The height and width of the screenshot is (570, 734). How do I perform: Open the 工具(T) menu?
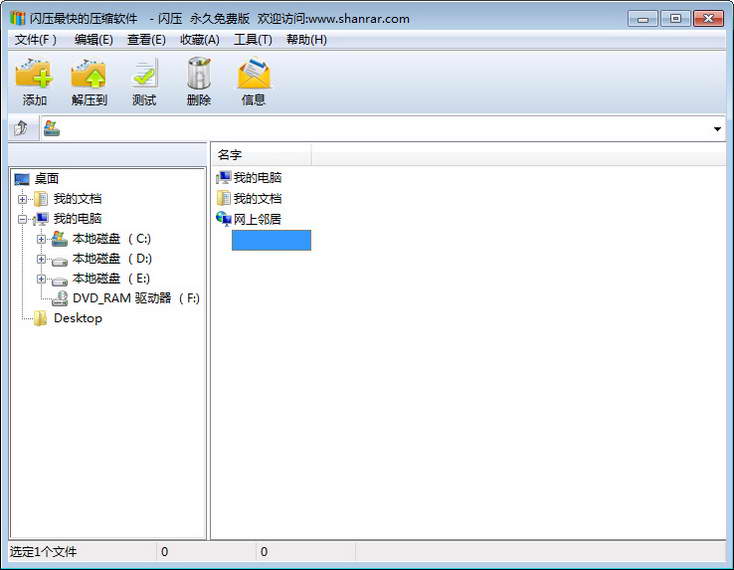pyautogui.click(x=252, y=40)
